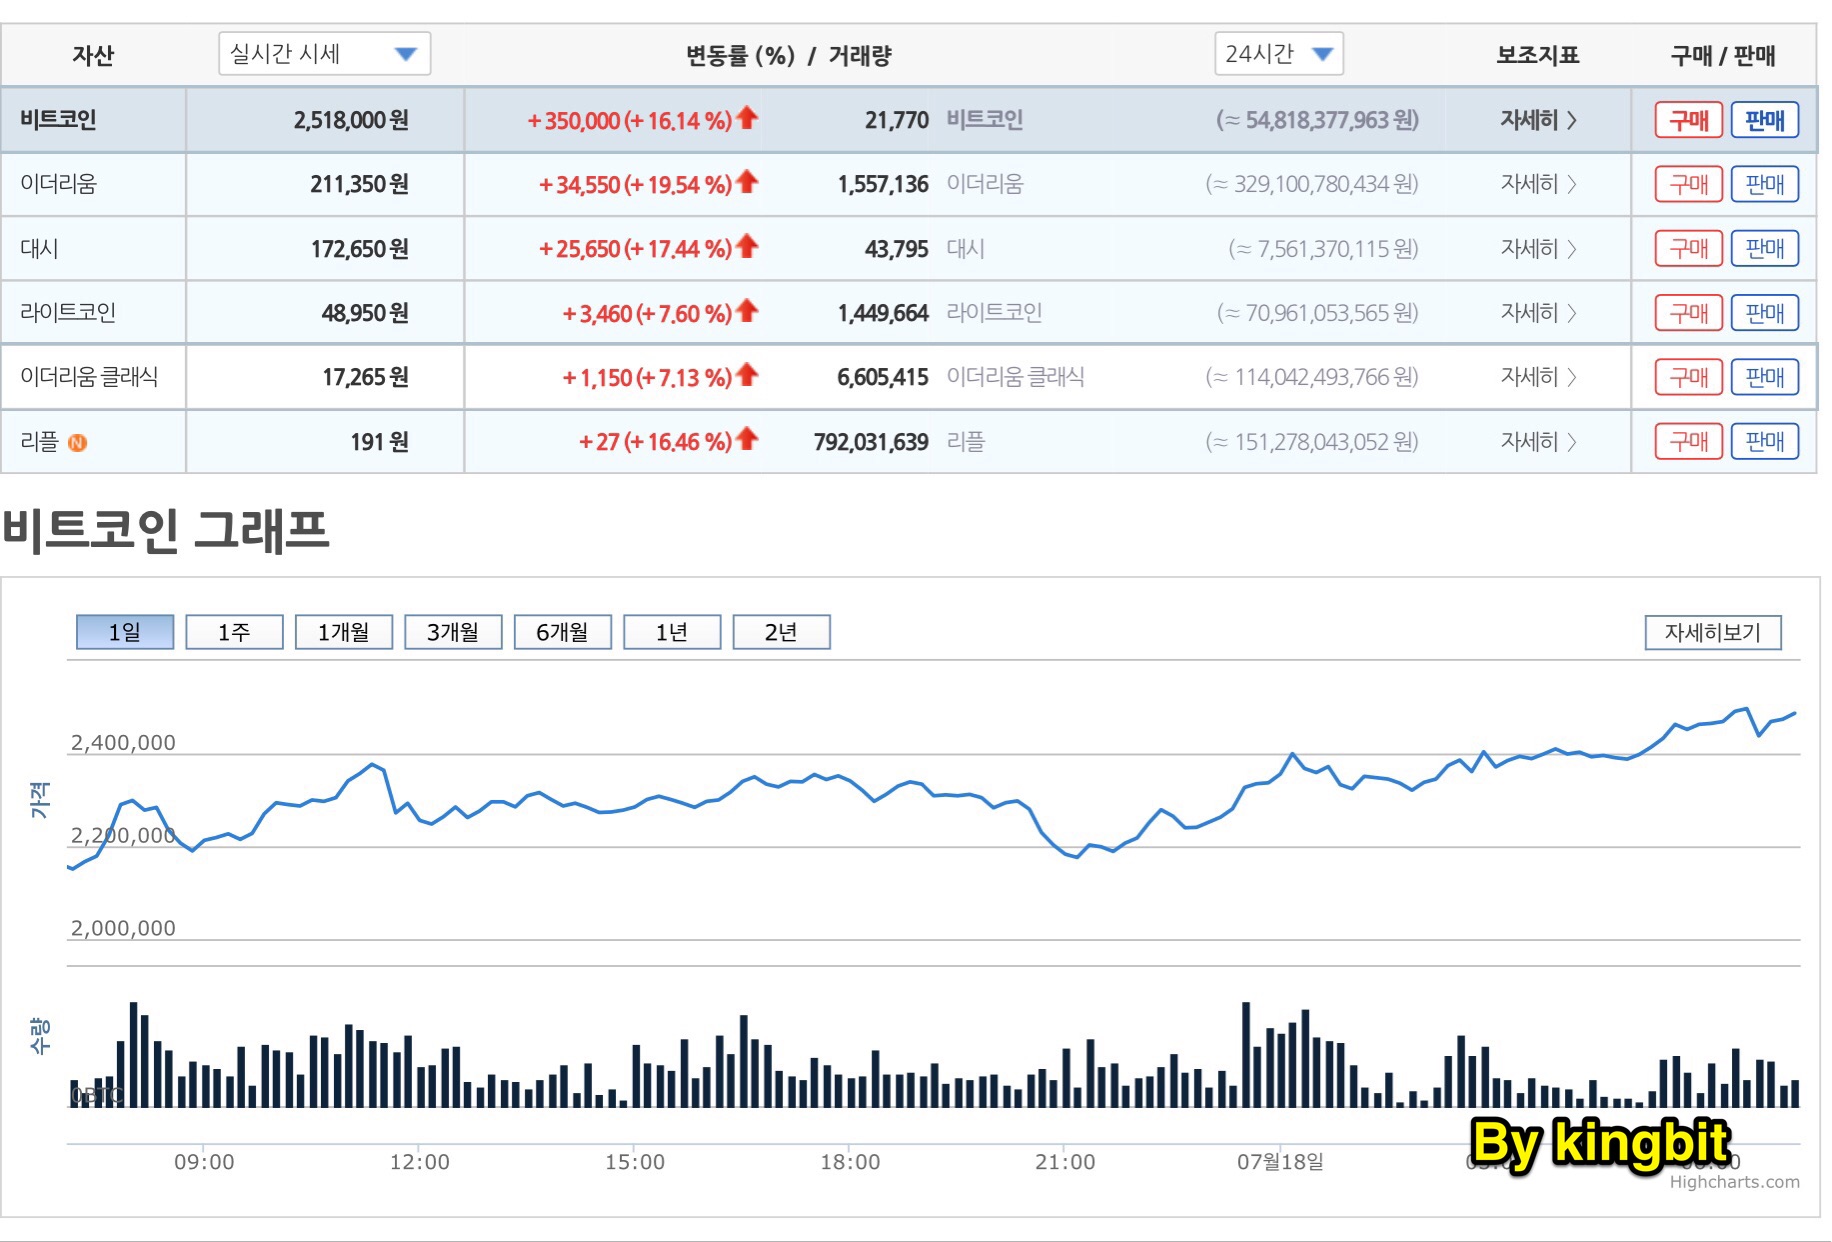Click the price 17,265 원

[x=365, y=377]
